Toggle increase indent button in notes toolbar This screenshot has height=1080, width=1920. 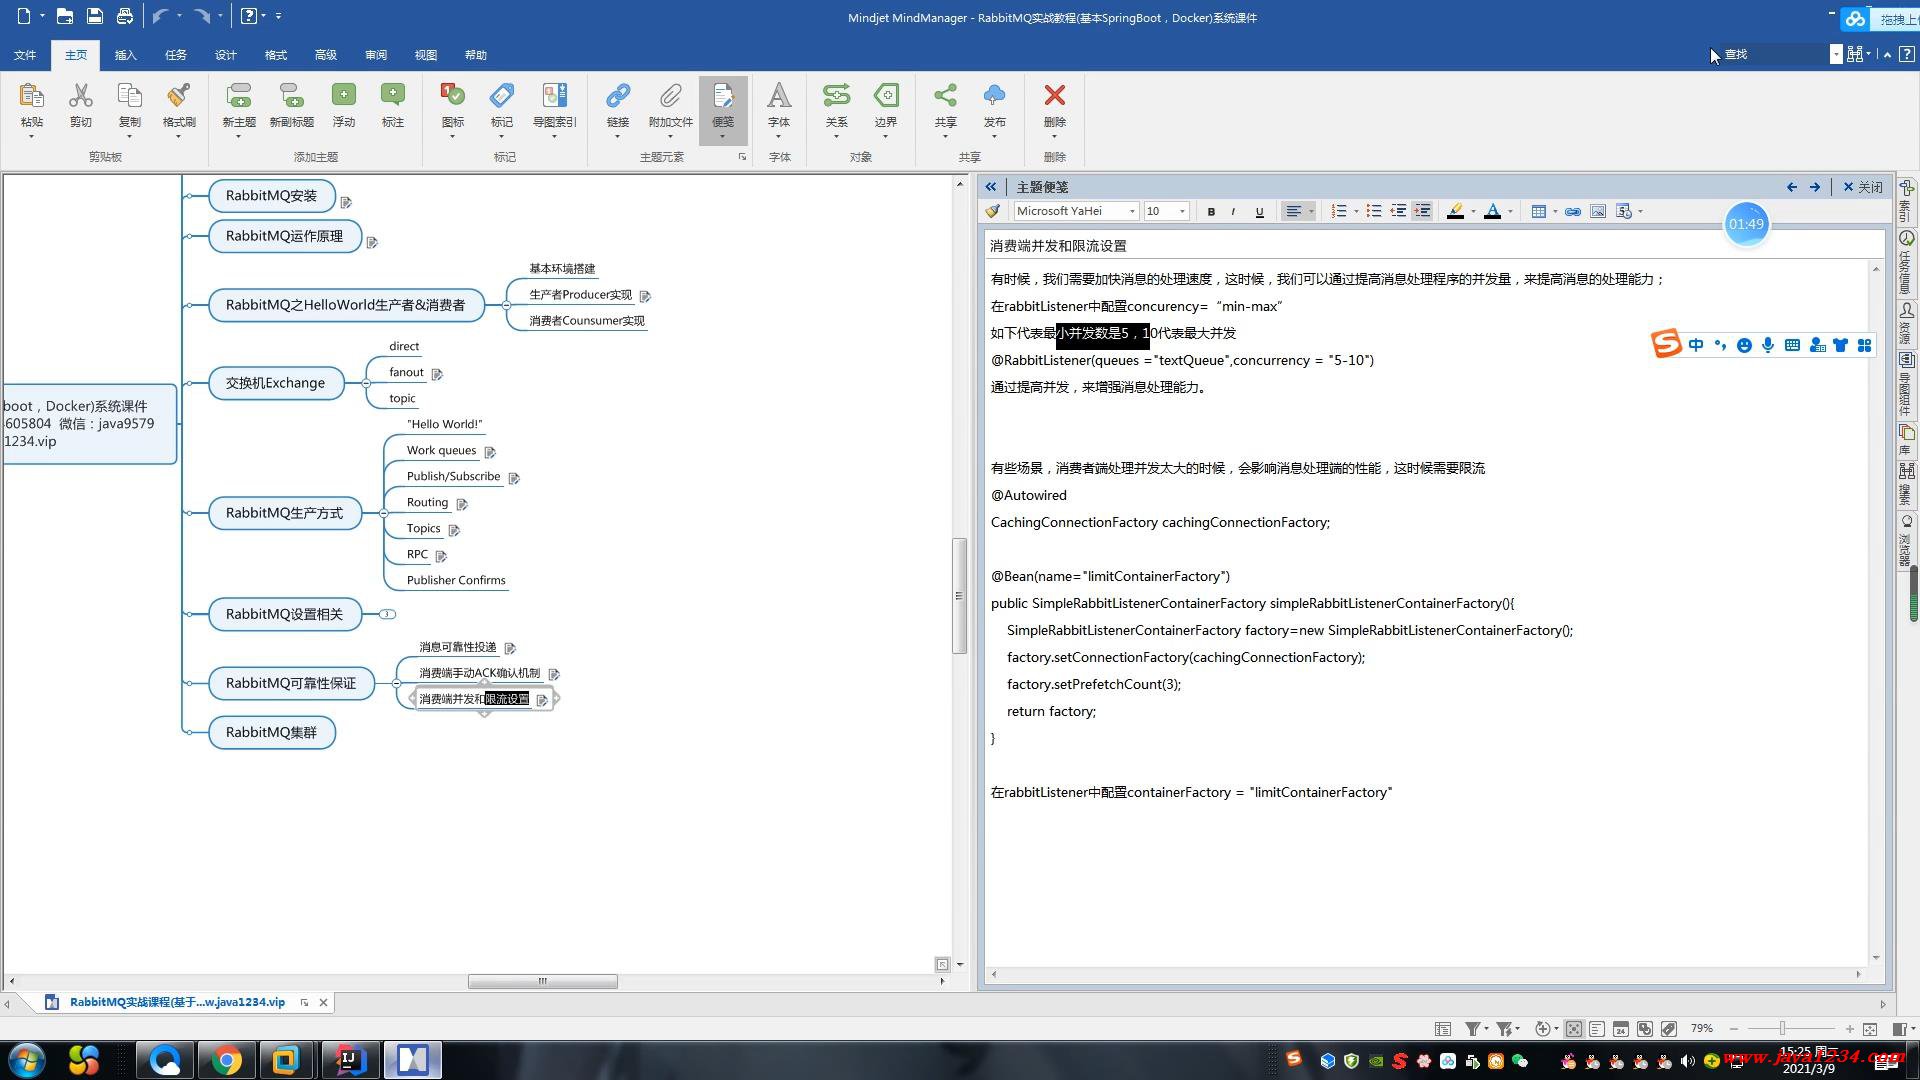(x=1422, y=211)
